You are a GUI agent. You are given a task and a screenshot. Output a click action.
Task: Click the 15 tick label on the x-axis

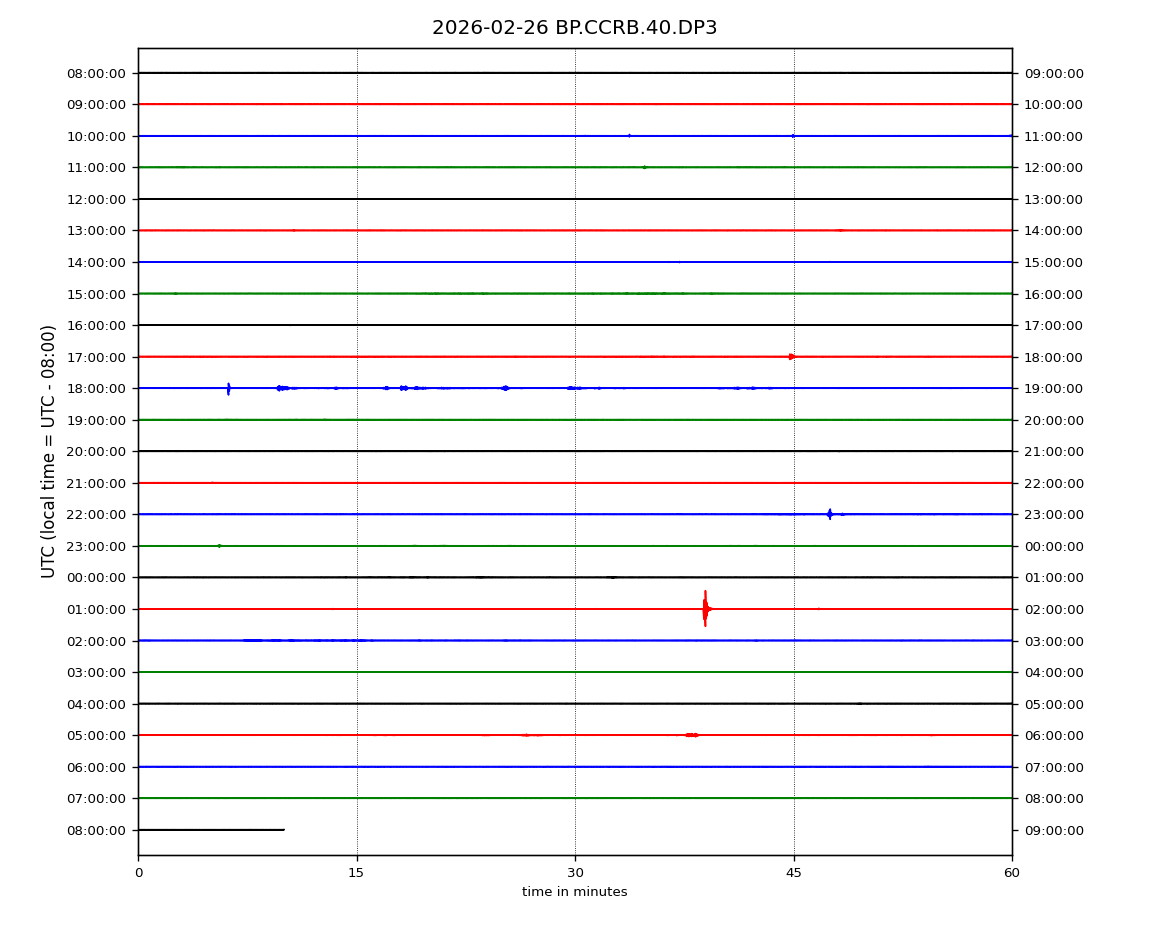coord(357,873)
